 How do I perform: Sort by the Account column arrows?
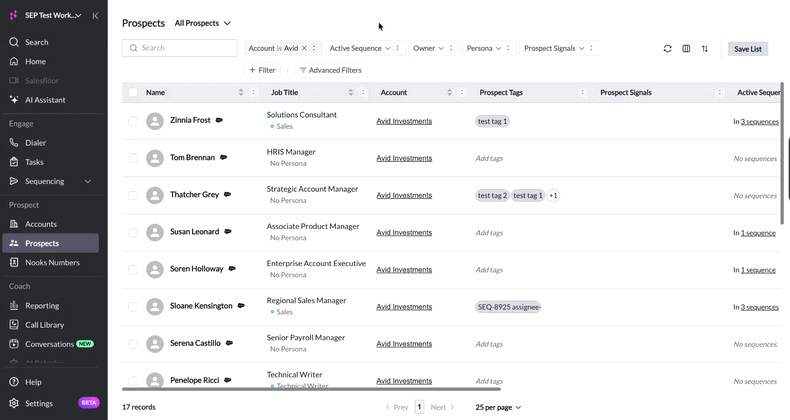(449, 92)
